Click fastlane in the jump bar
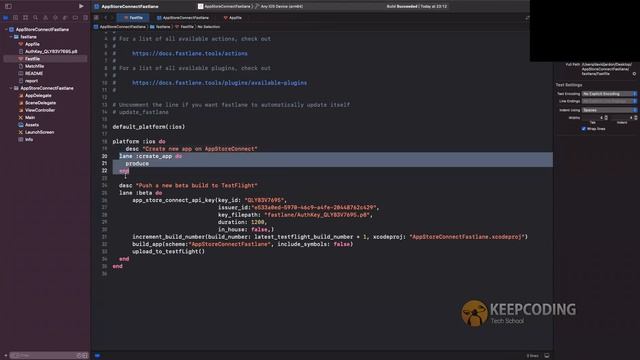640x360 pixels. coord(160,27)
